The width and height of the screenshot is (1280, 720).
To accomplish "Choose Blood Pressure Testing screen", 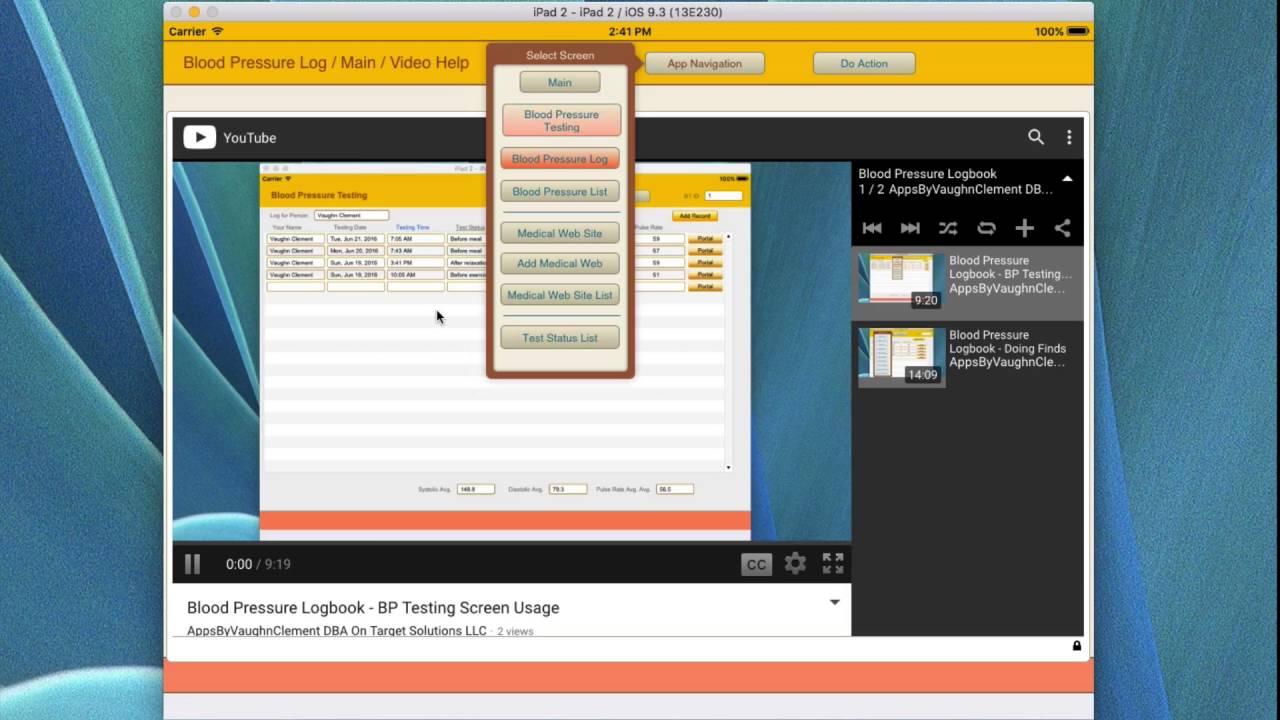I will (x=561, y=120).
